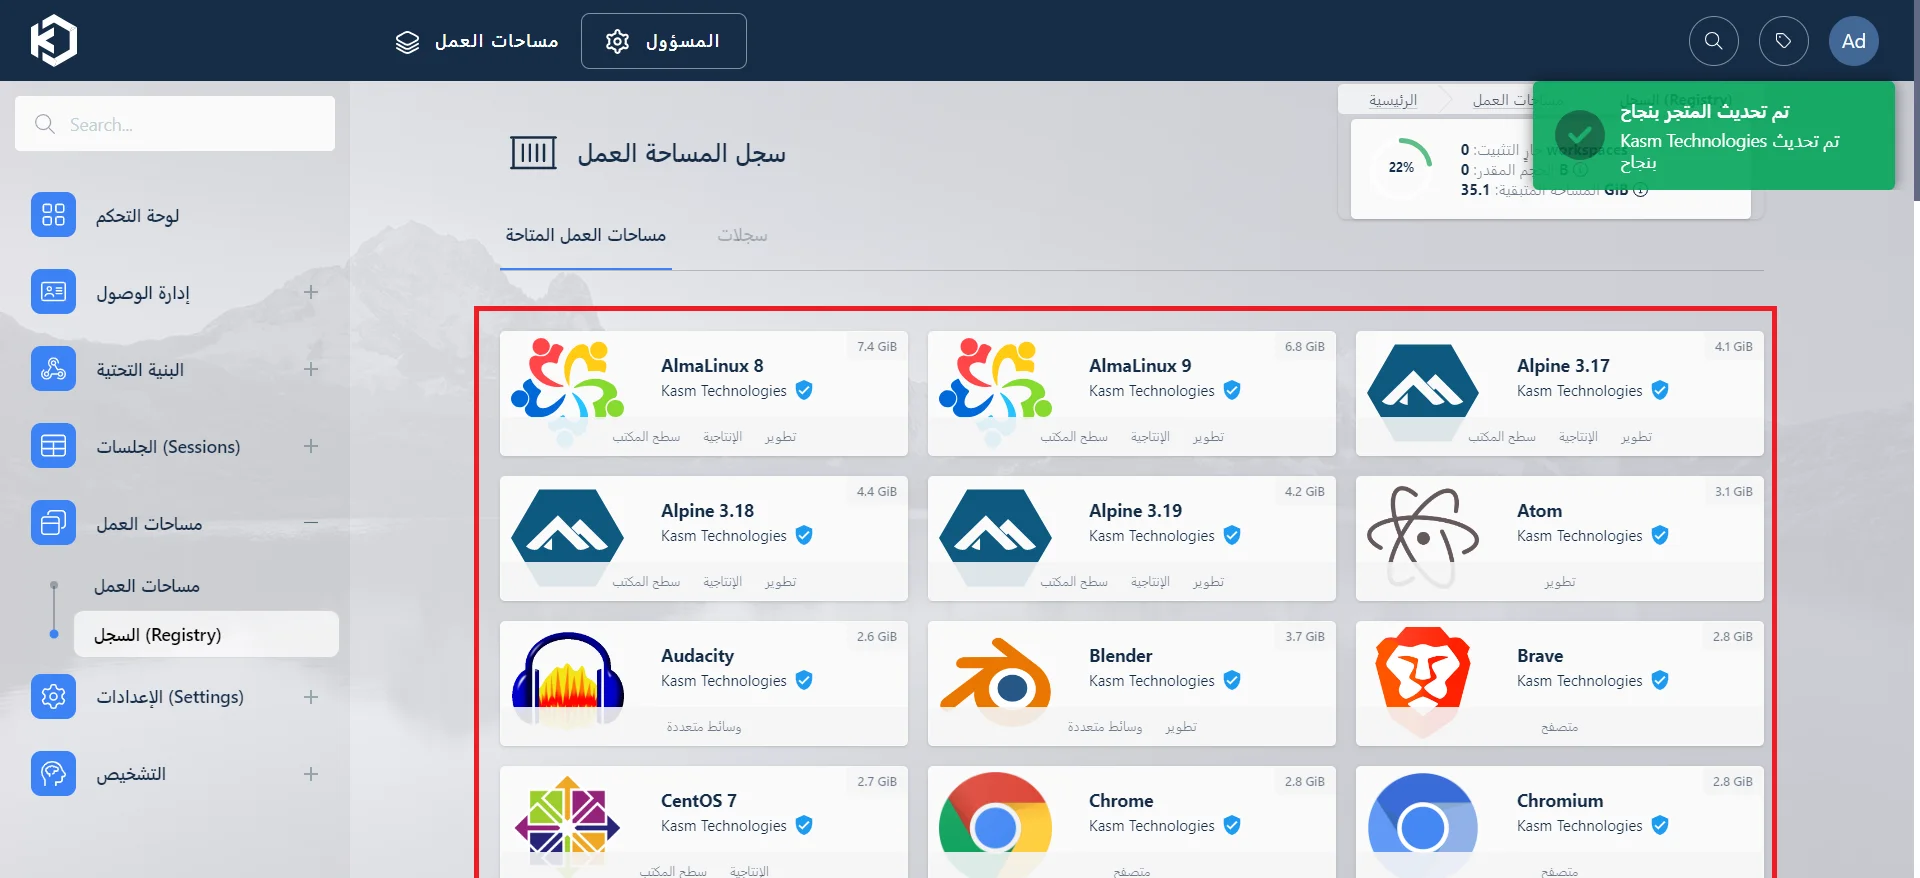
Task: Open search via the magnifier icon in header
Action: pyautogui.click(x=1713, y=41)
